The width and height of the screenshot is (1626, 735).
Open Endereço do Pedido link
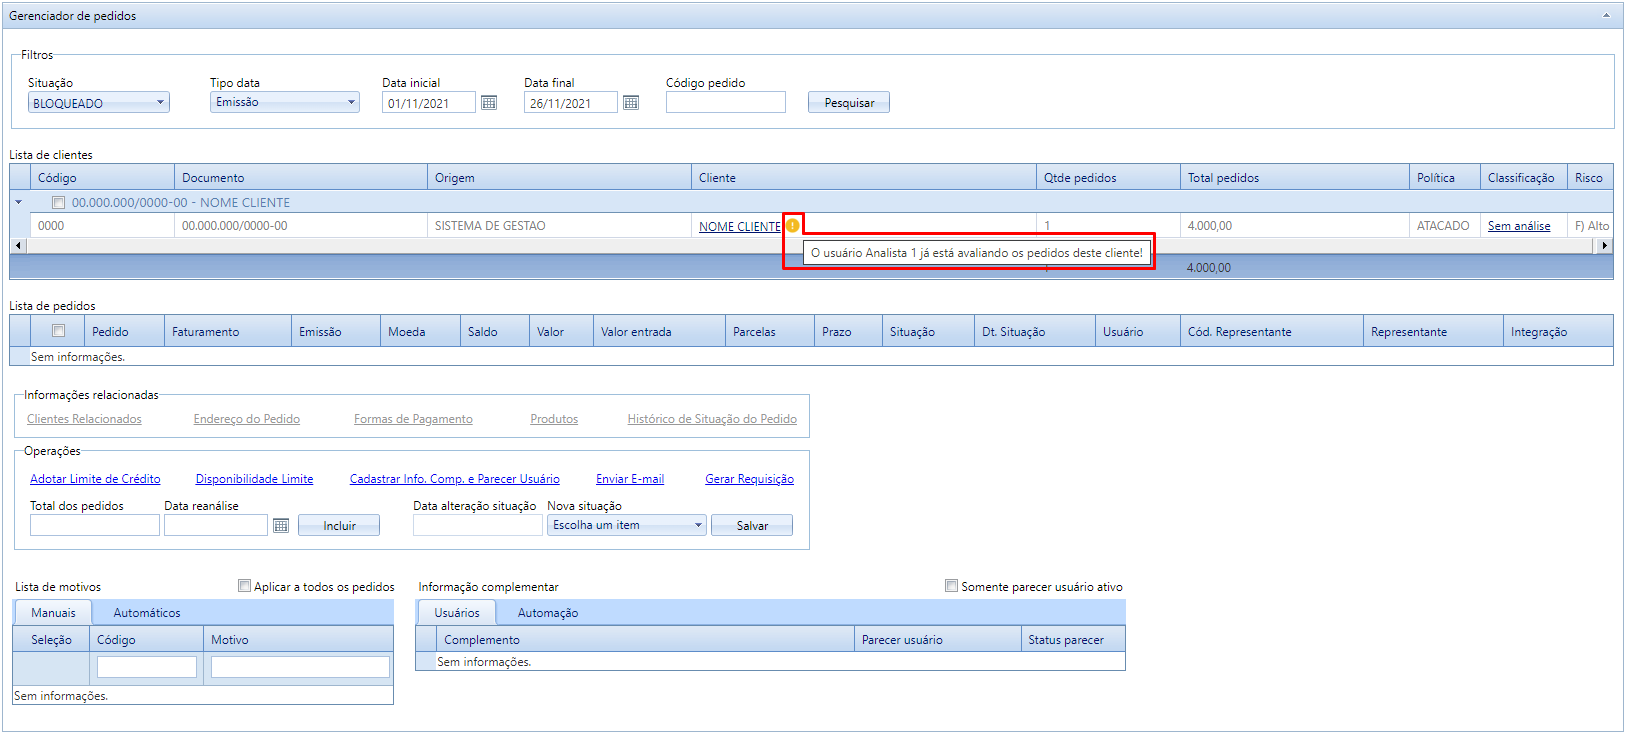point(247,419)
